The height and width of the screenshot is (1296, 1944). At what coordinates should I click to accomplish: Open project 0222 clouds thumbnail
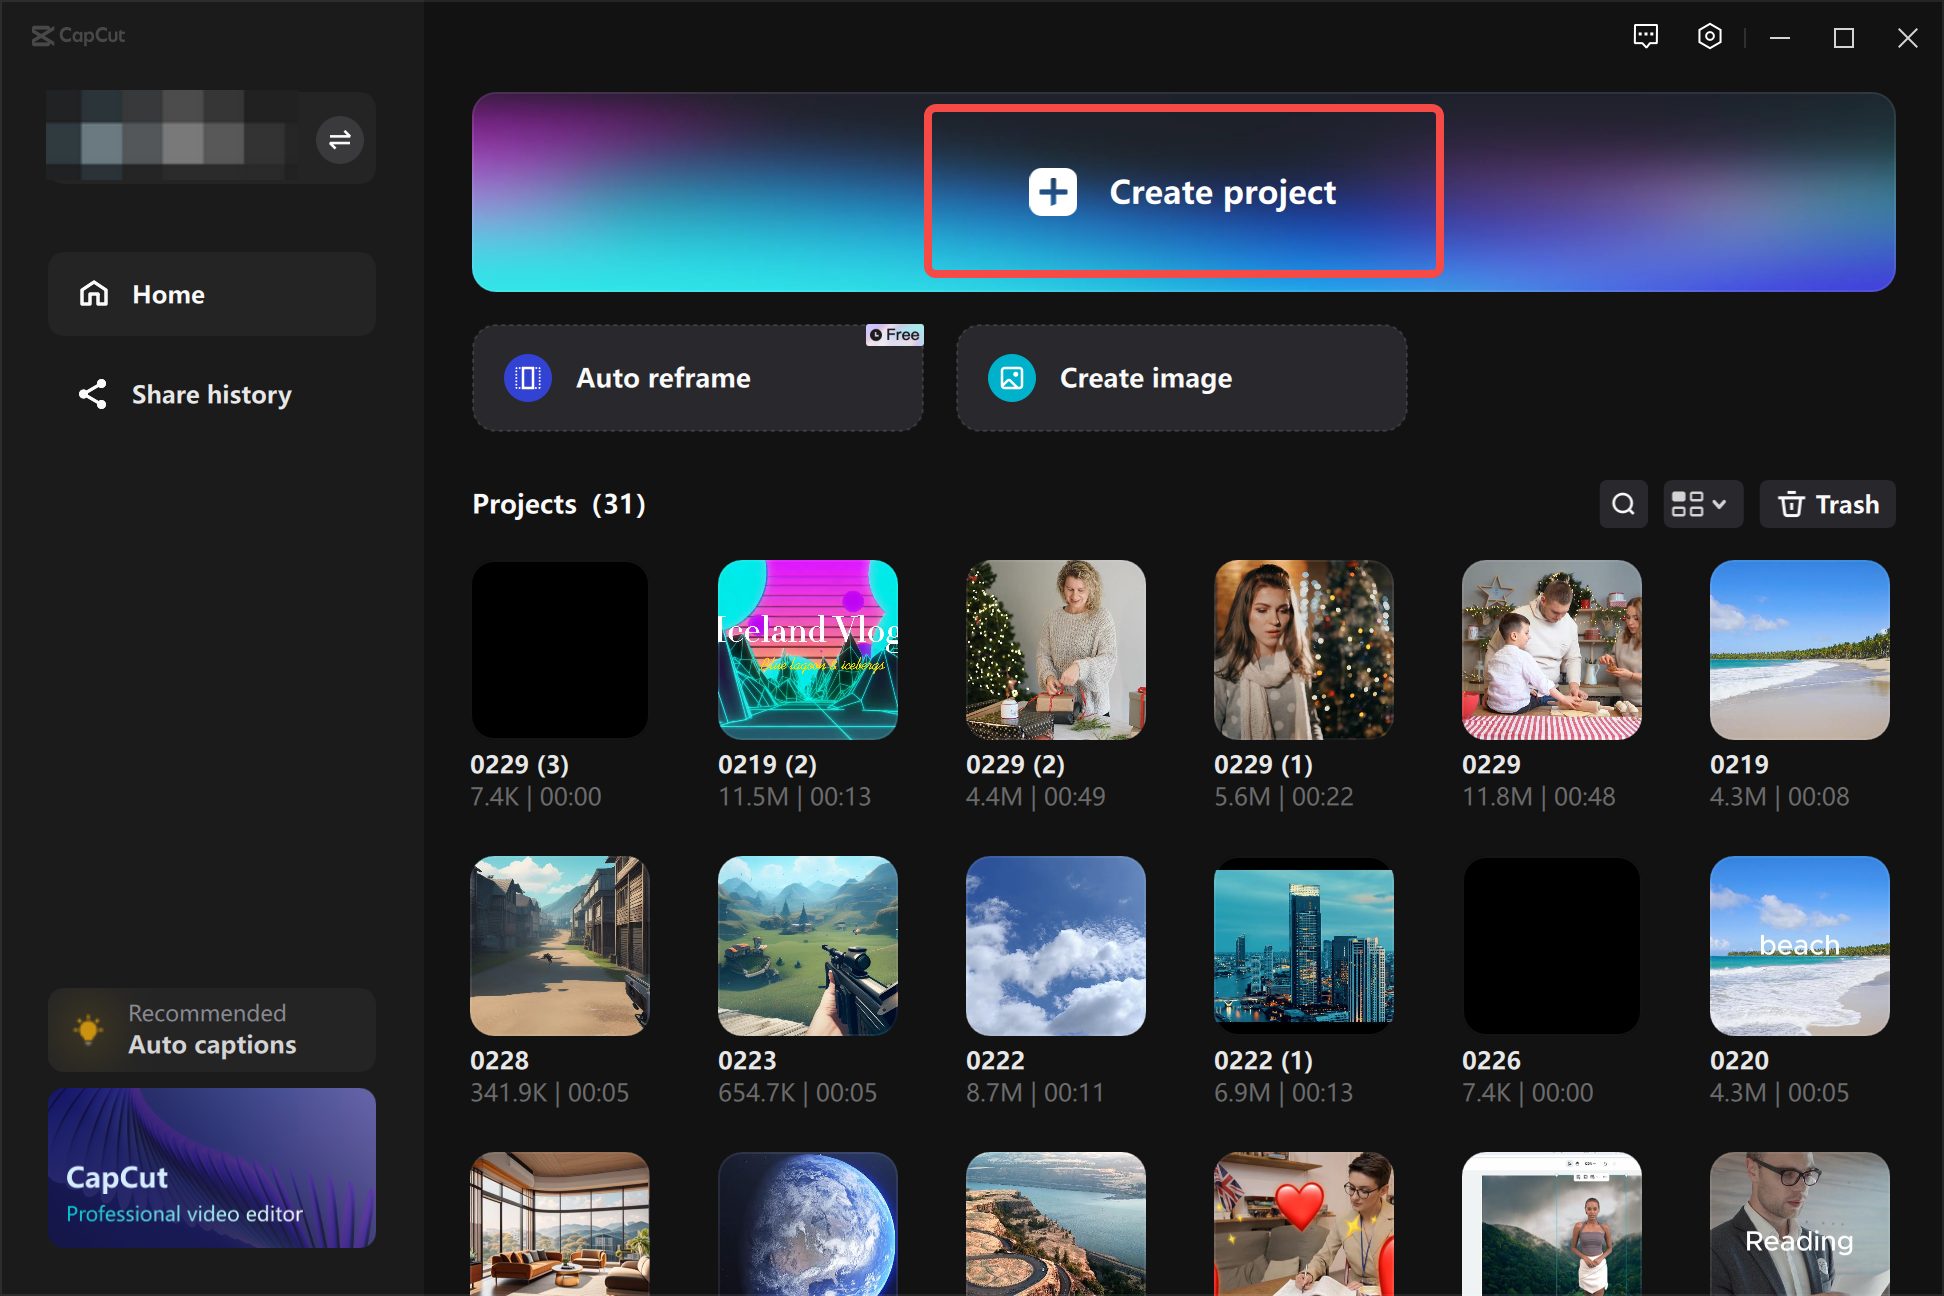(1056, 946)
